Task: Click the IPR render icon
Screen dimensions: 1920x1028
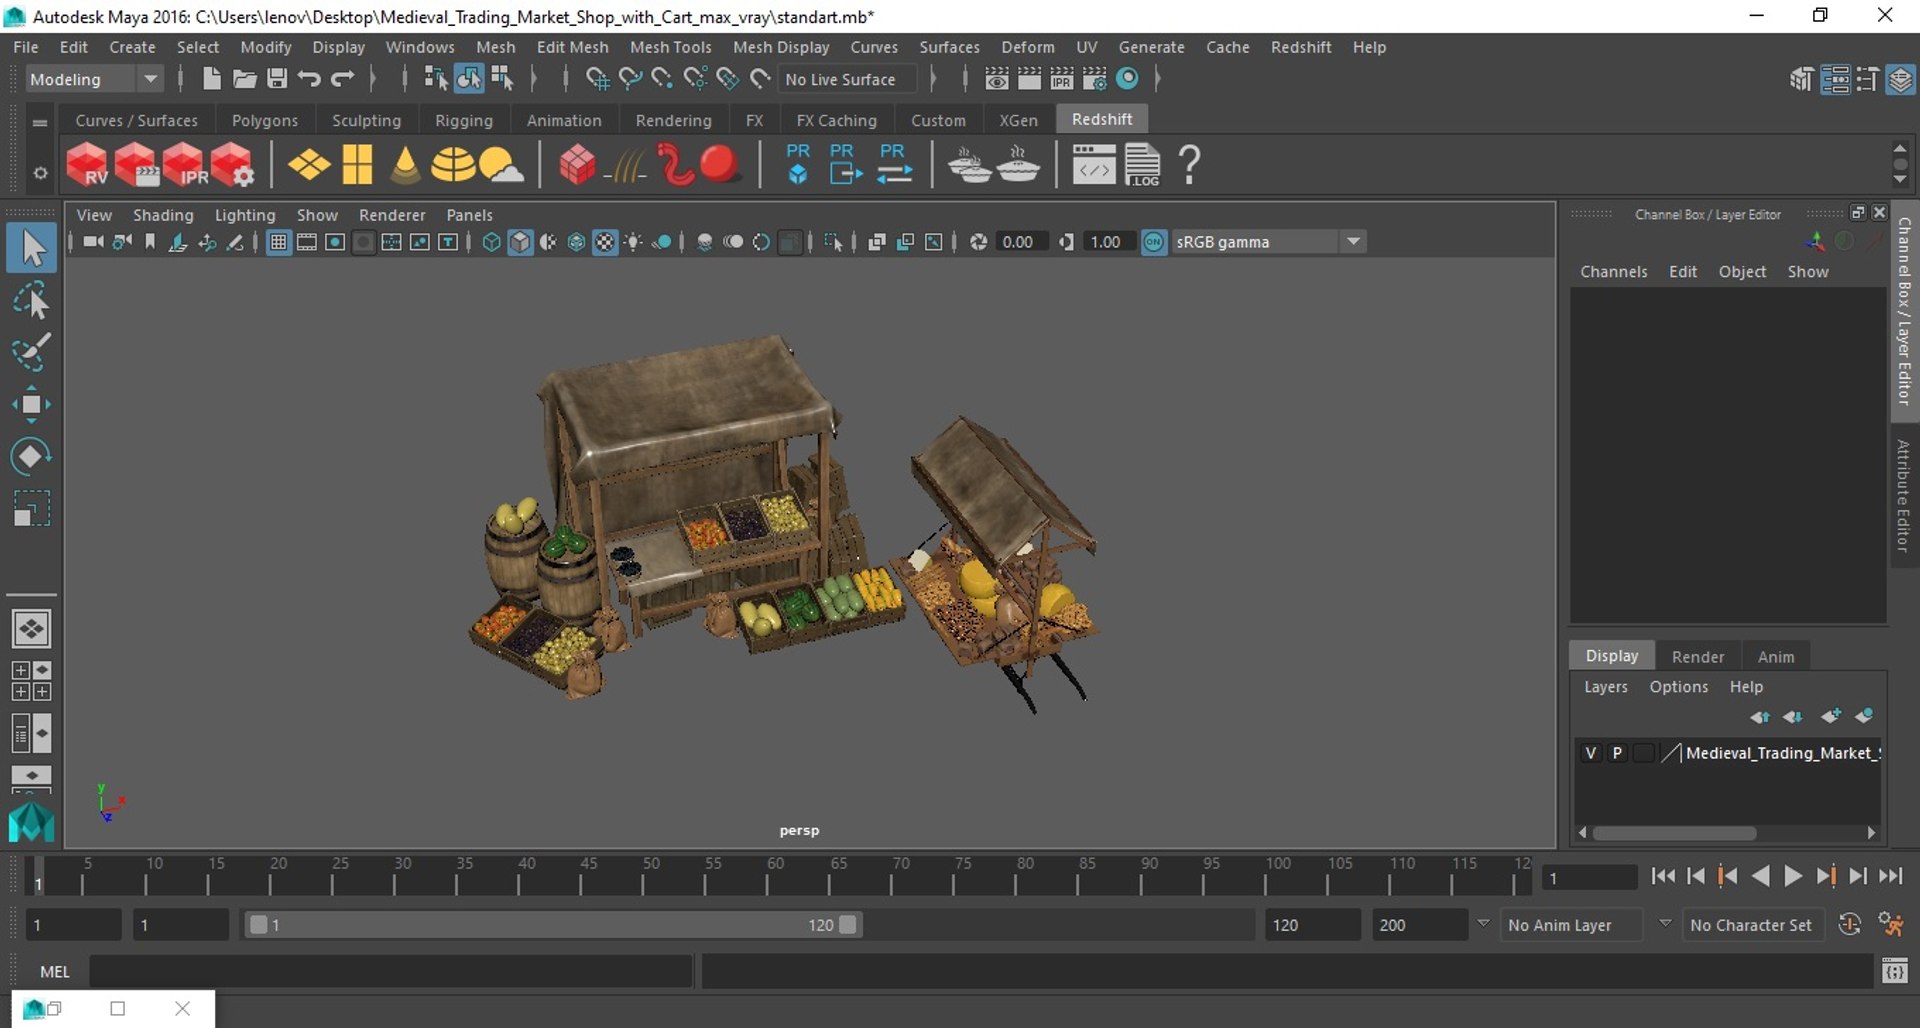Action: click(x=1062, y=79)
